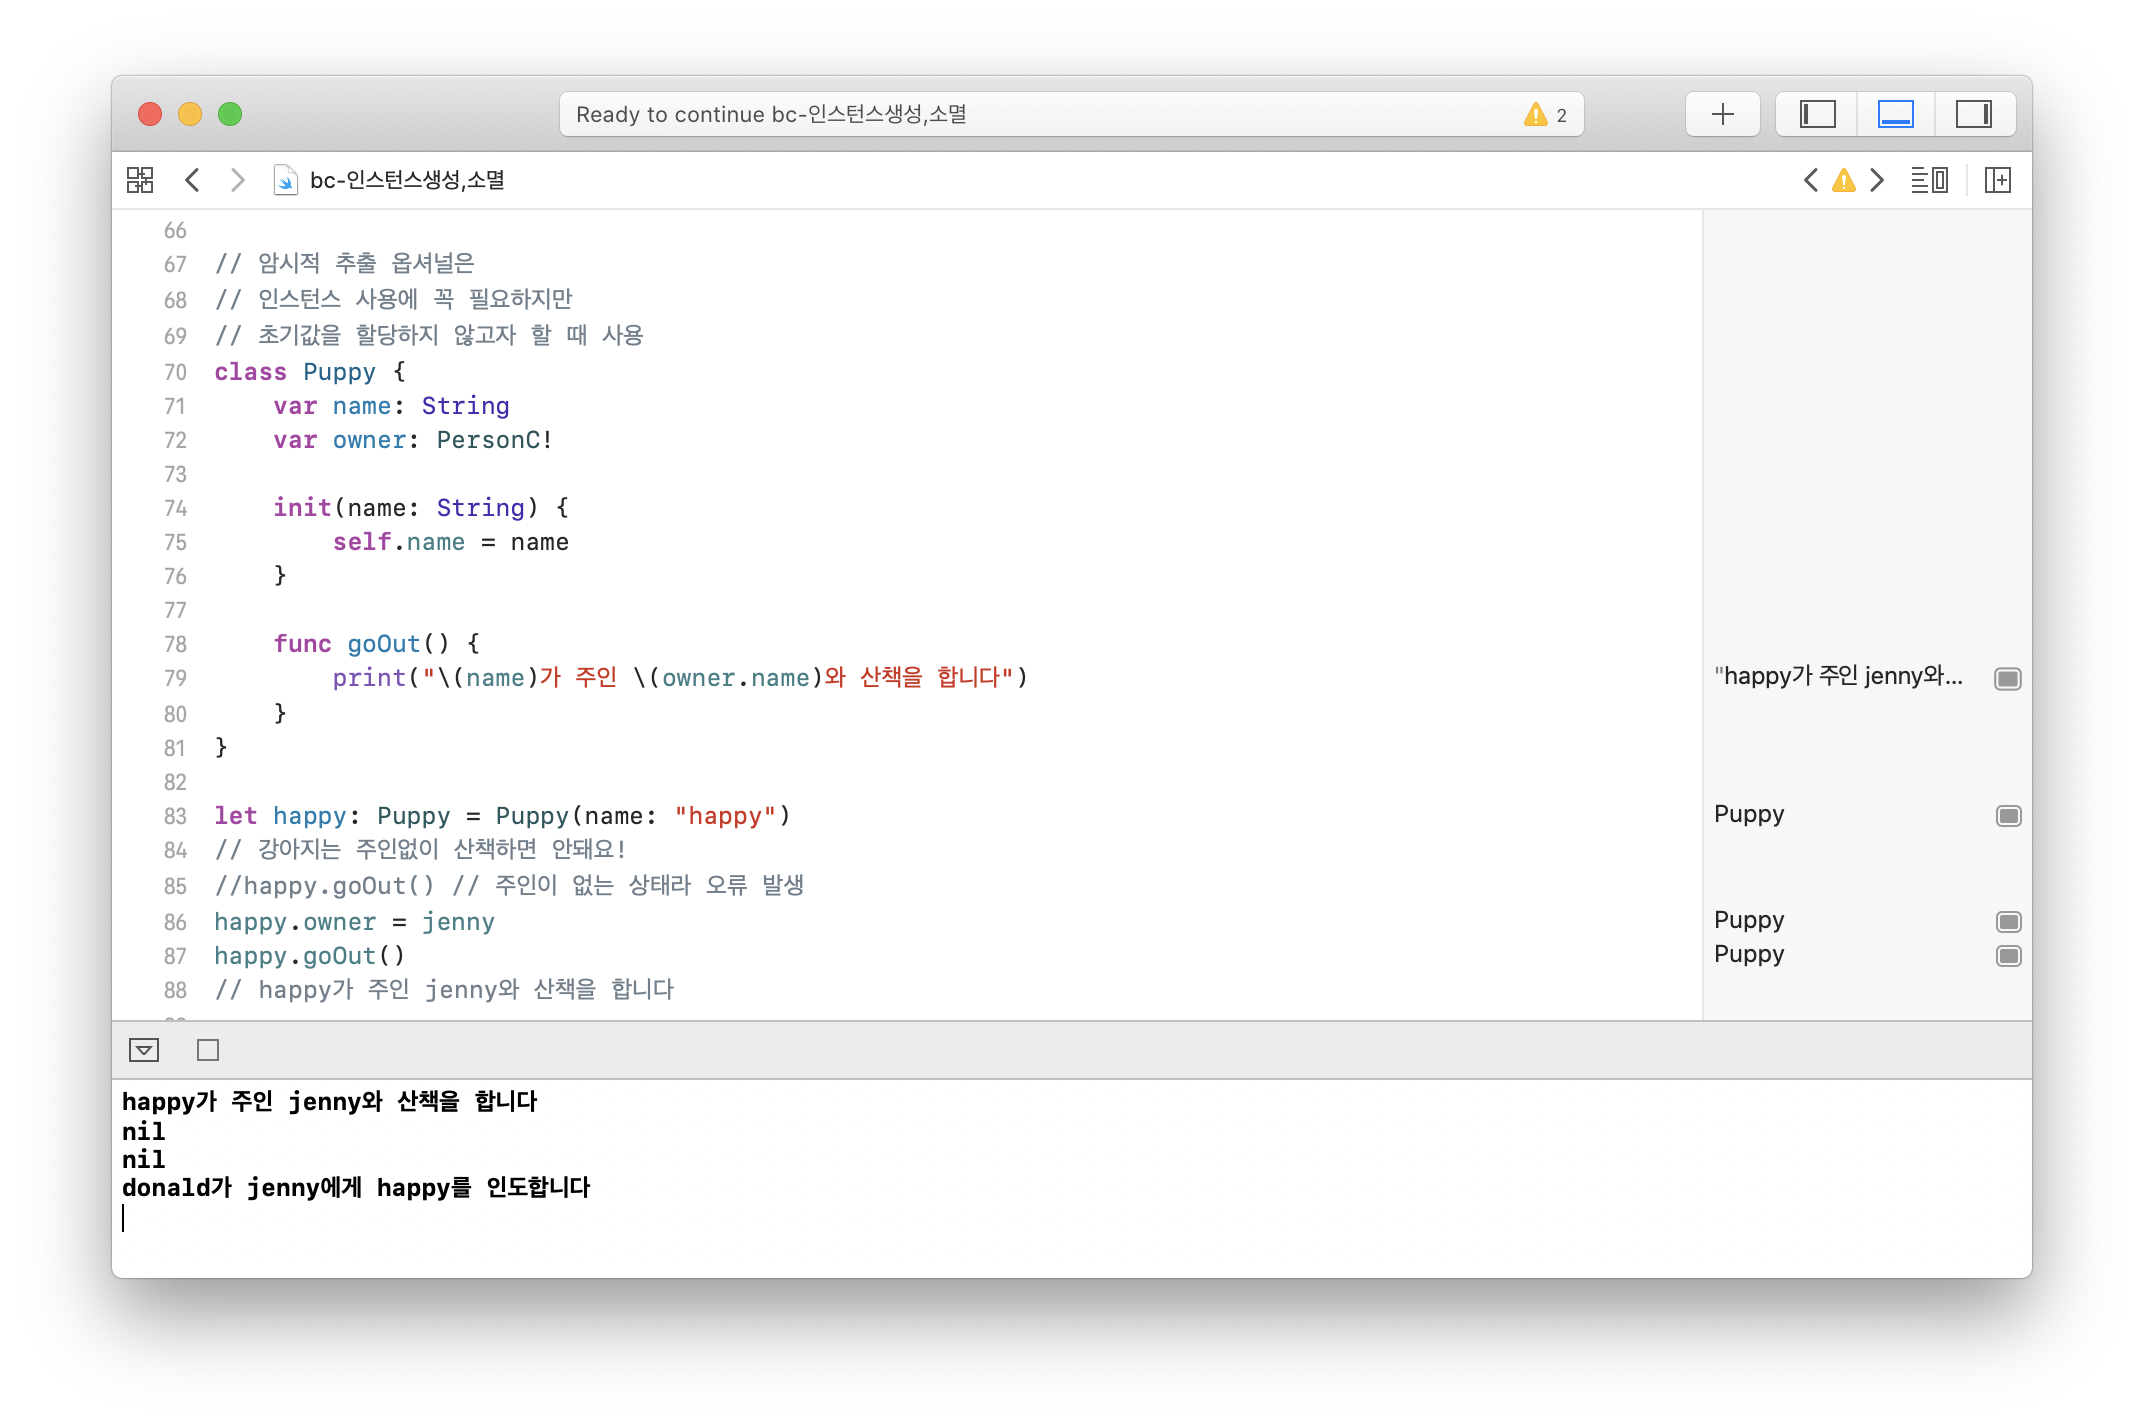Show inline result for happy.goOut() line 87
Screen dimensions: 2144x1426
[2008, 956]
